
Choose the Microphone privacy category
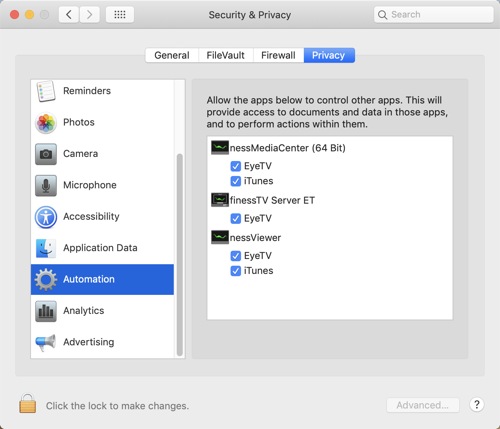[102, 185]
